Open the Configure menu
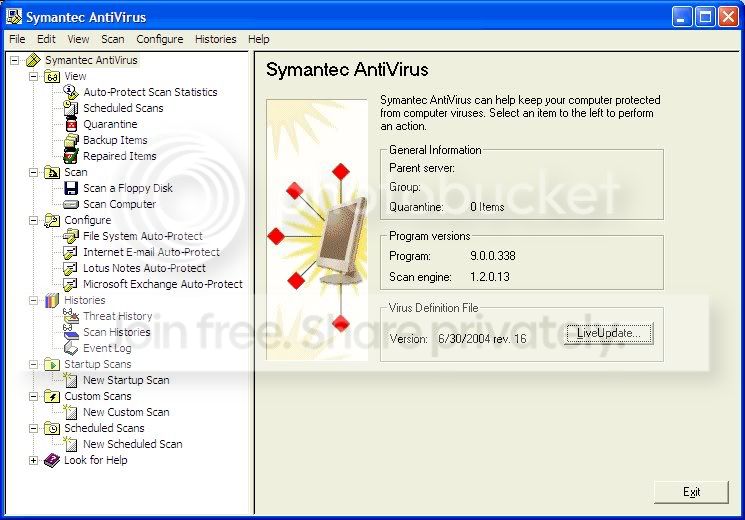This screenshot has height=520, width=745. (x=160, y=39)
